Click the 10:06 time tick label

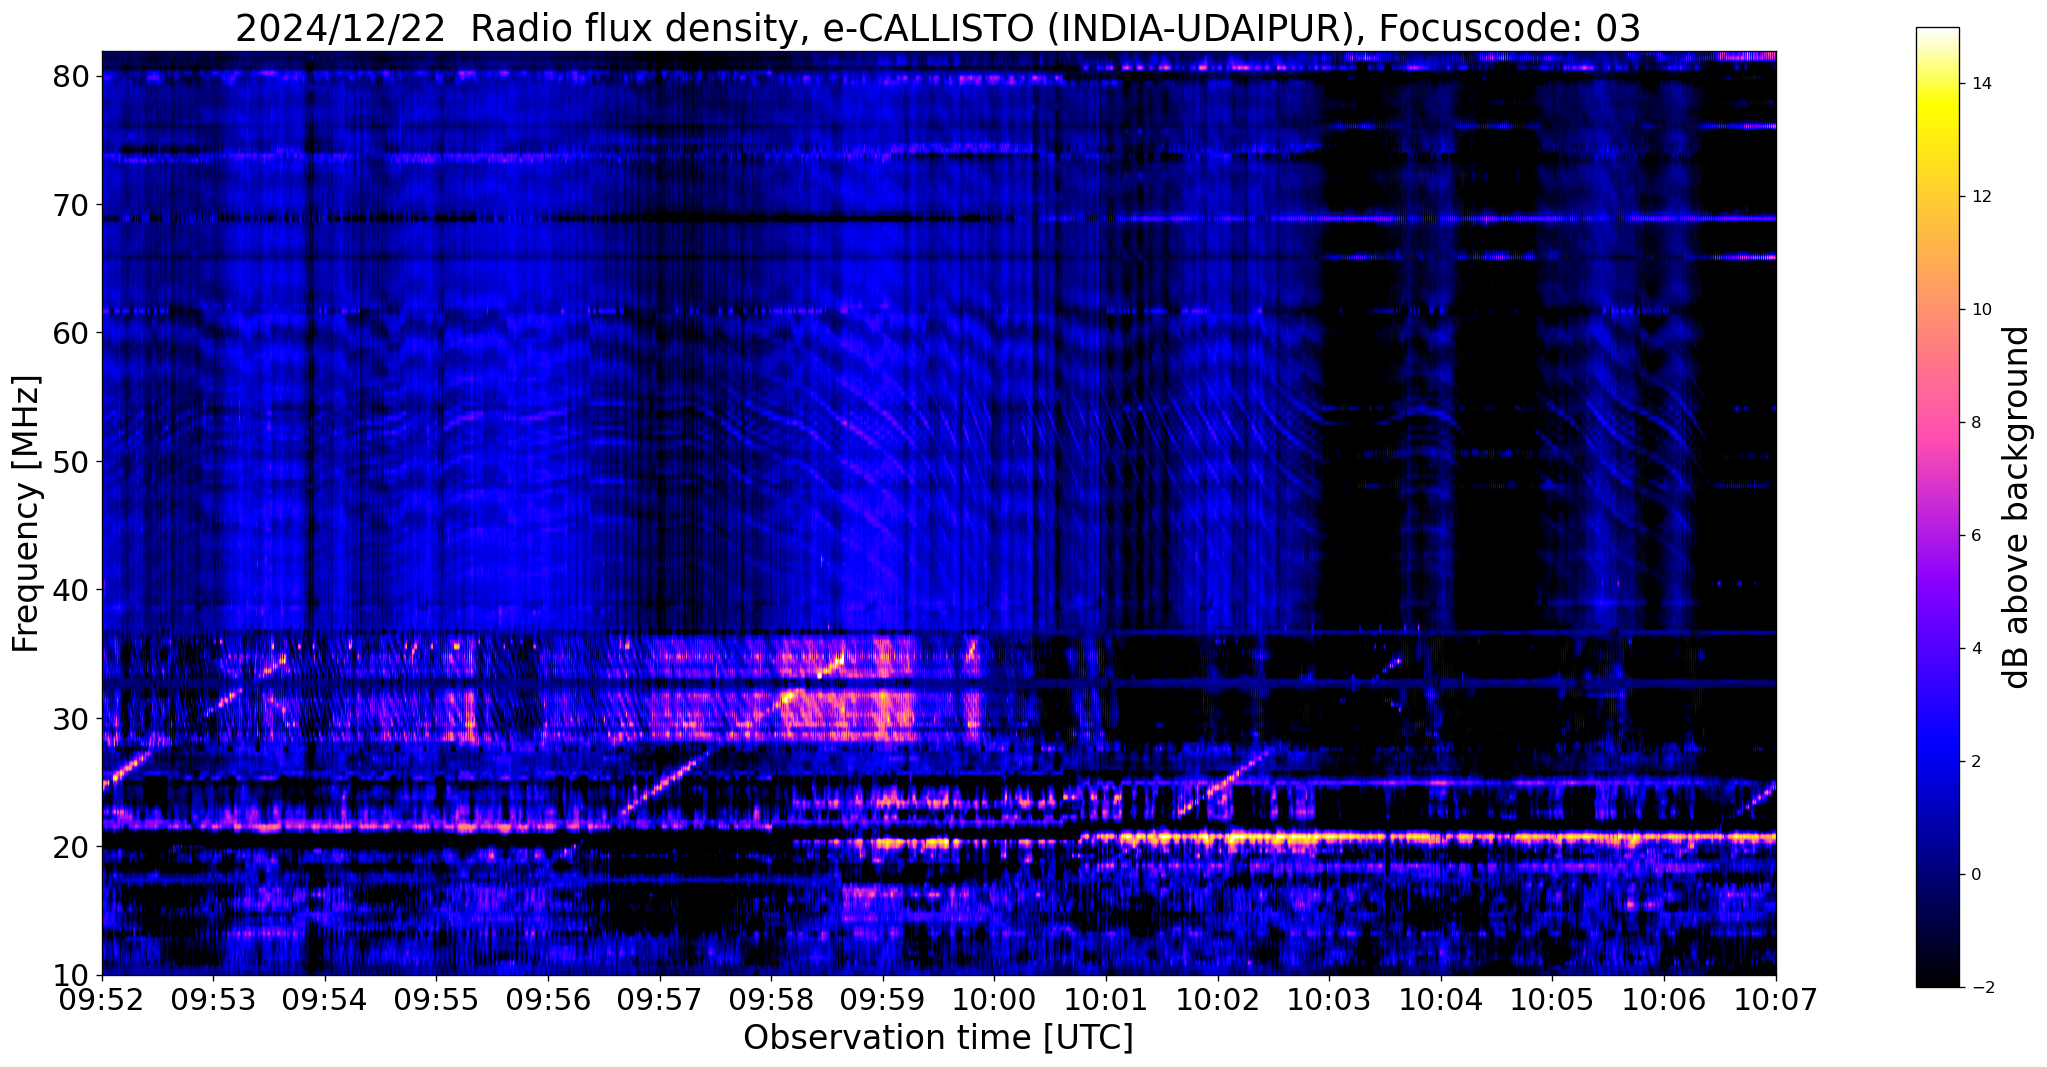1664,1000
